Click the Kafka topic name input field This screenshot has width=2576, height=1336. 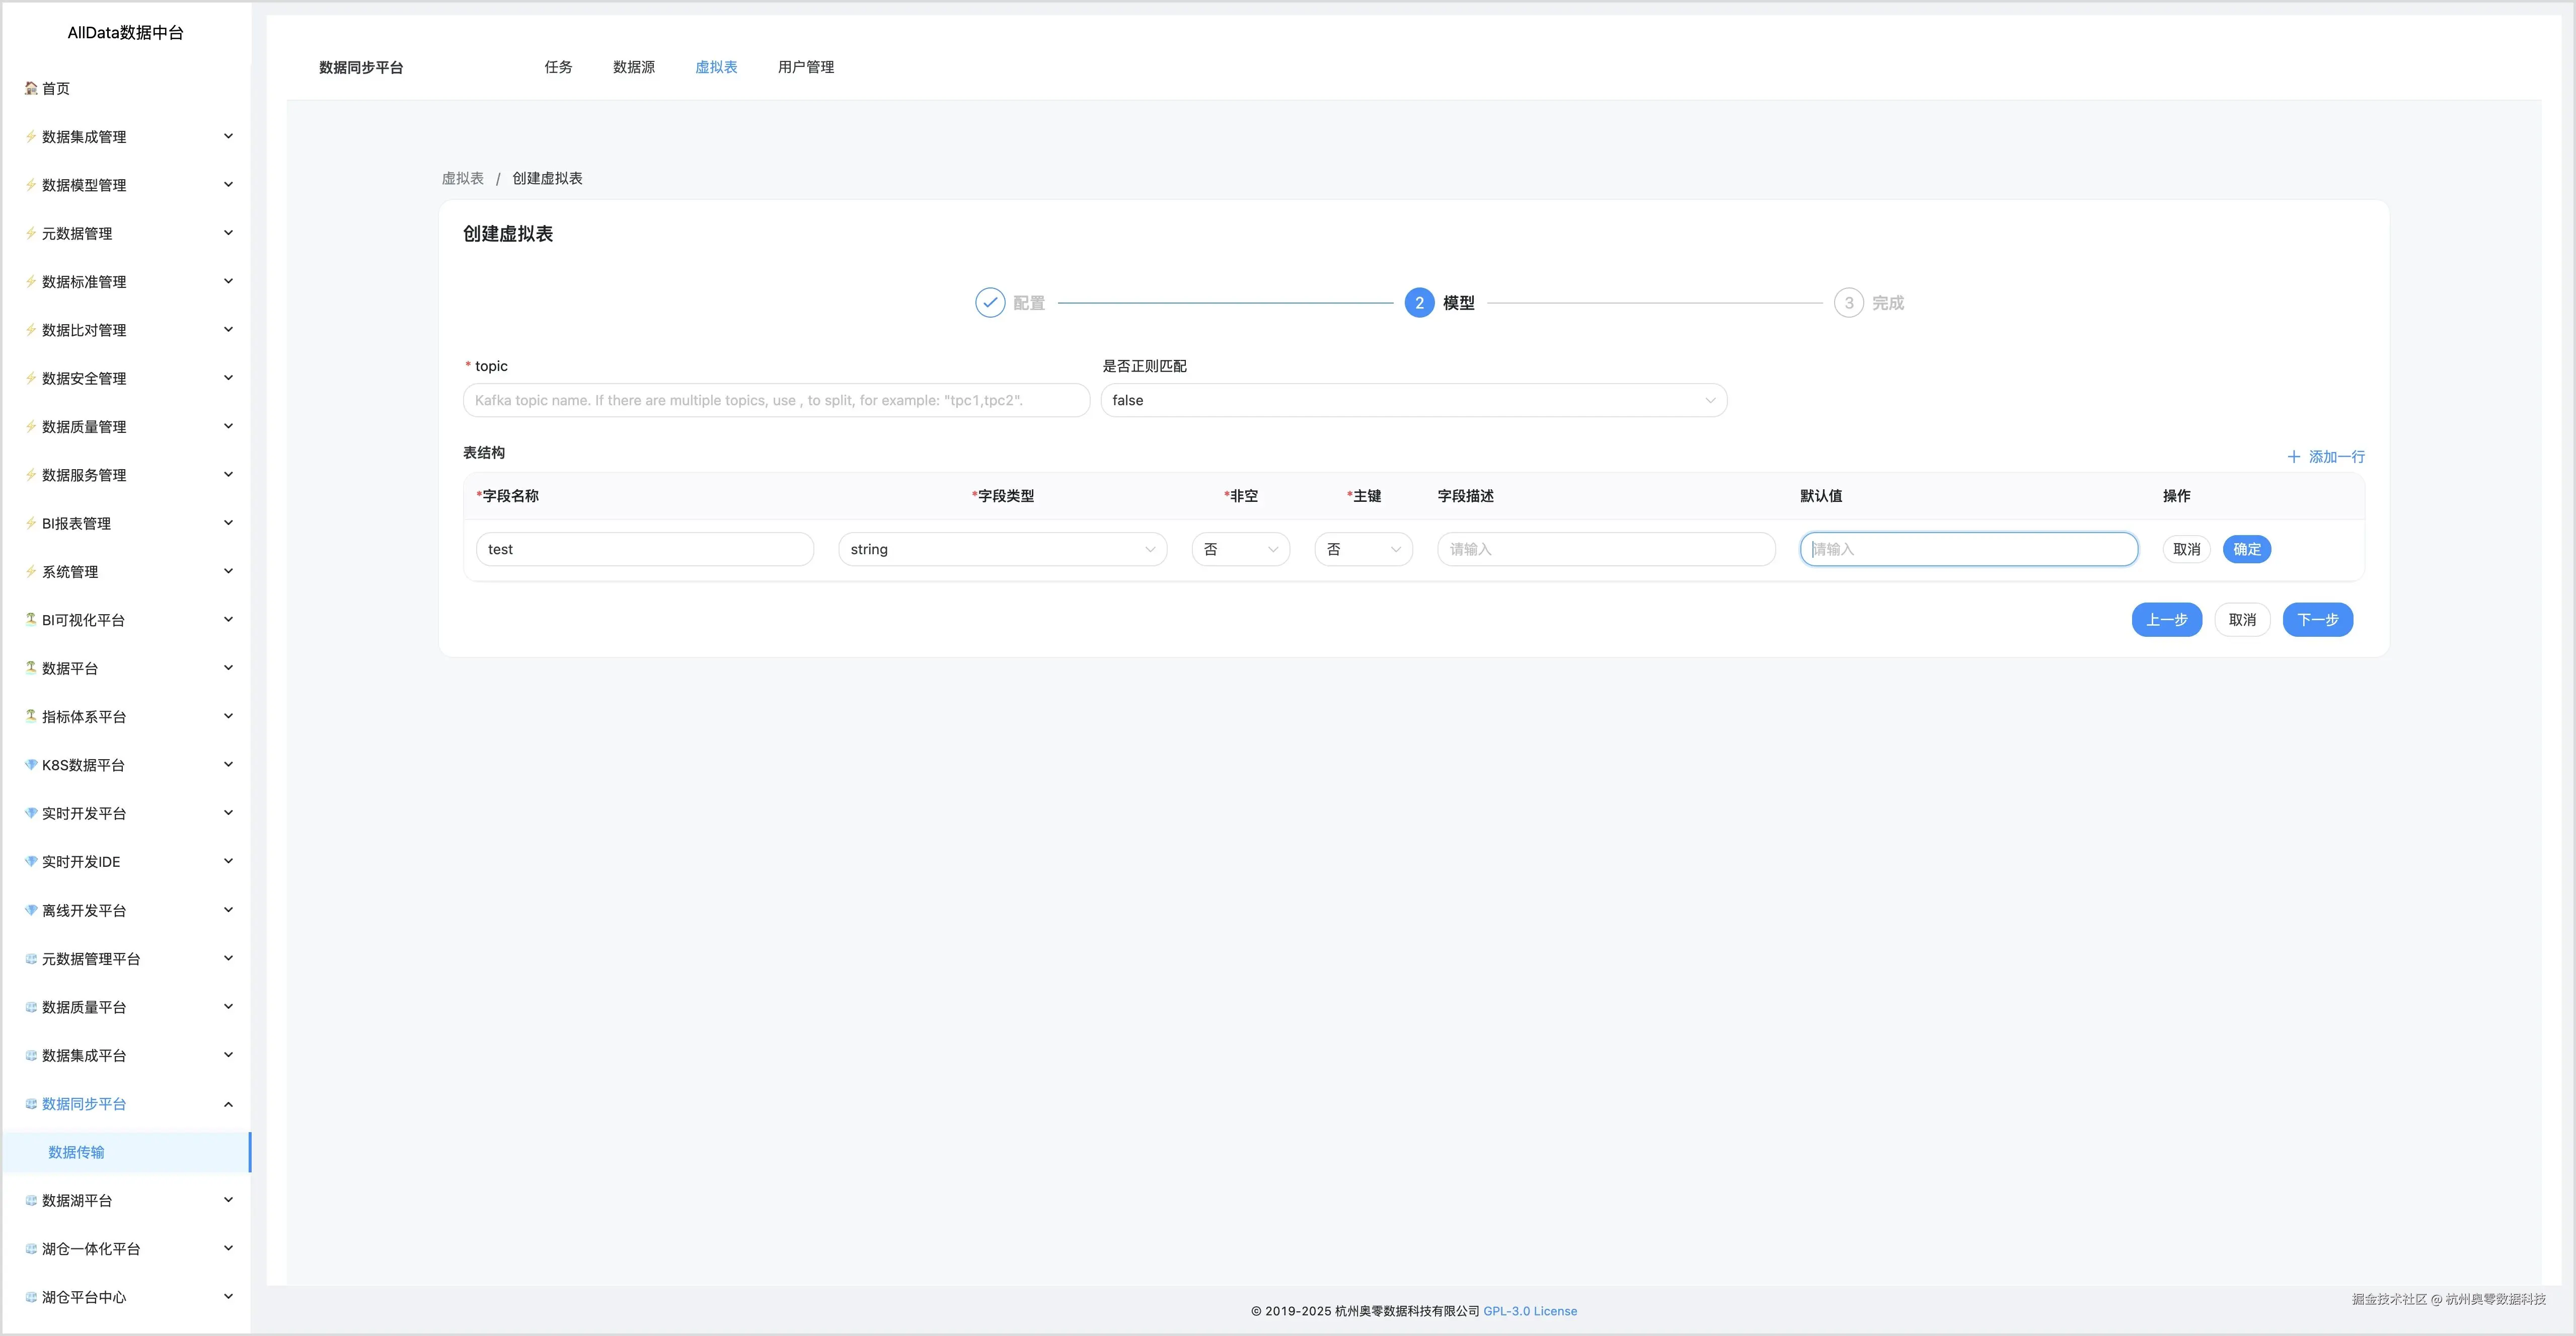coord(775,400)
